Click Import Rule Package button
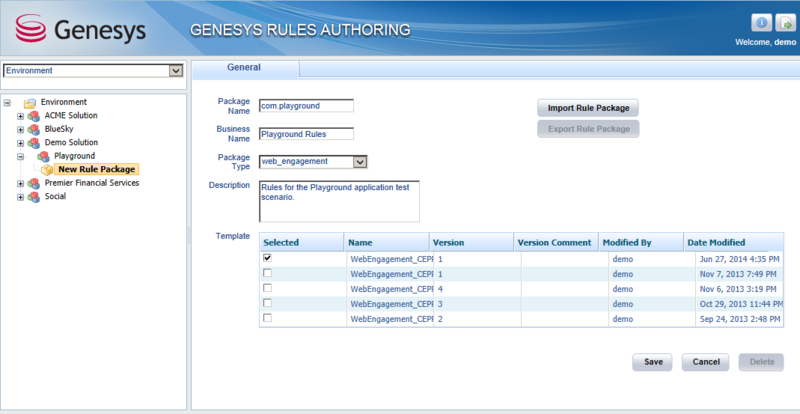 (x=588, y=108)
